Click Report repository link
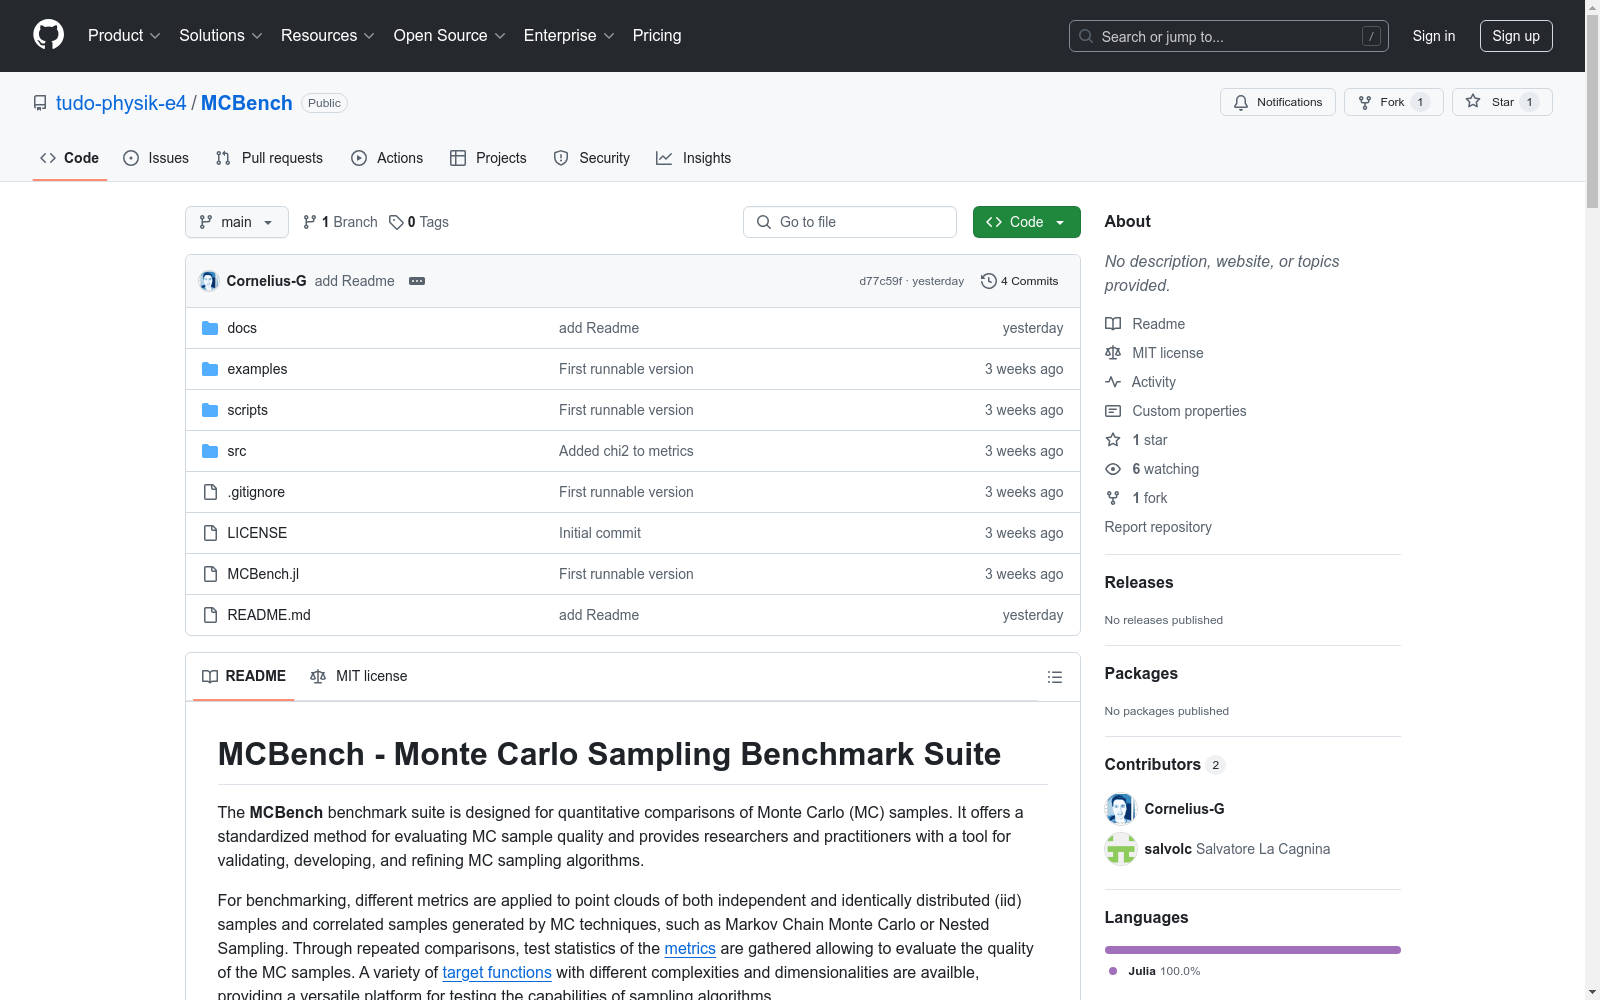 pos(1158,527)
